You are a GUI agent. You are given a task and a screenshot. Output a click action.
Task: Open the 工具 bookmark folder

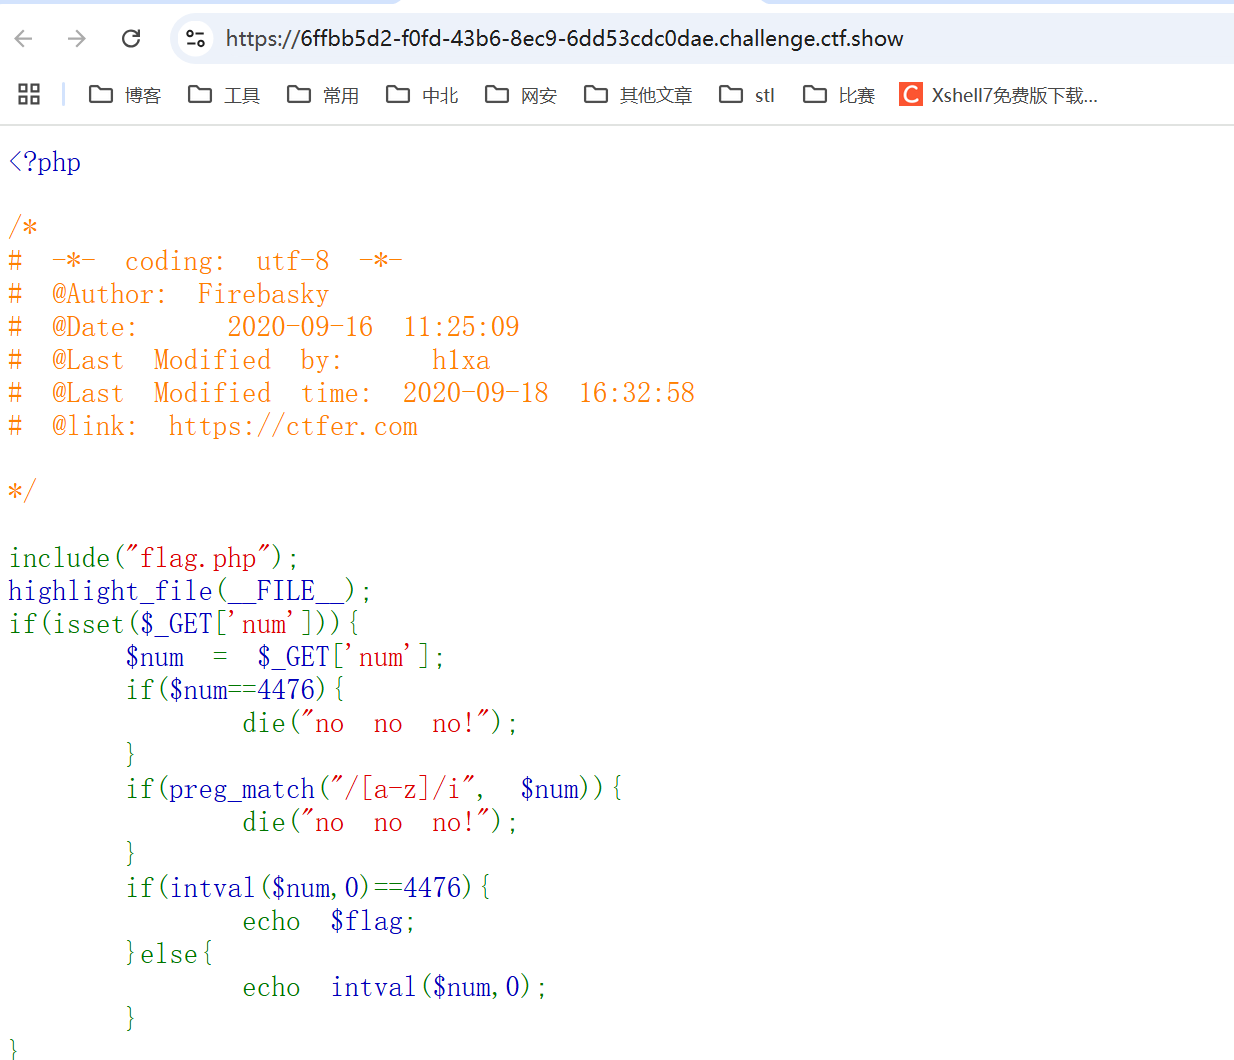[224, 95]
